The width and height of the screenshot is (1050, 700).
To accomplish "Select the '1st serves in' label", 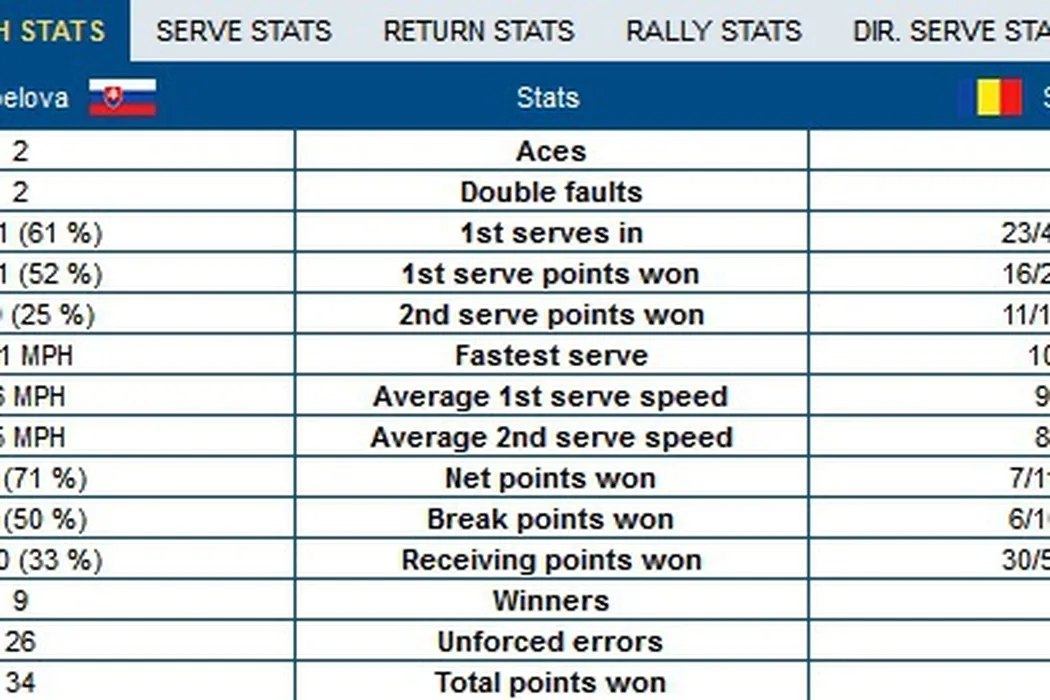I will (551, 233).
